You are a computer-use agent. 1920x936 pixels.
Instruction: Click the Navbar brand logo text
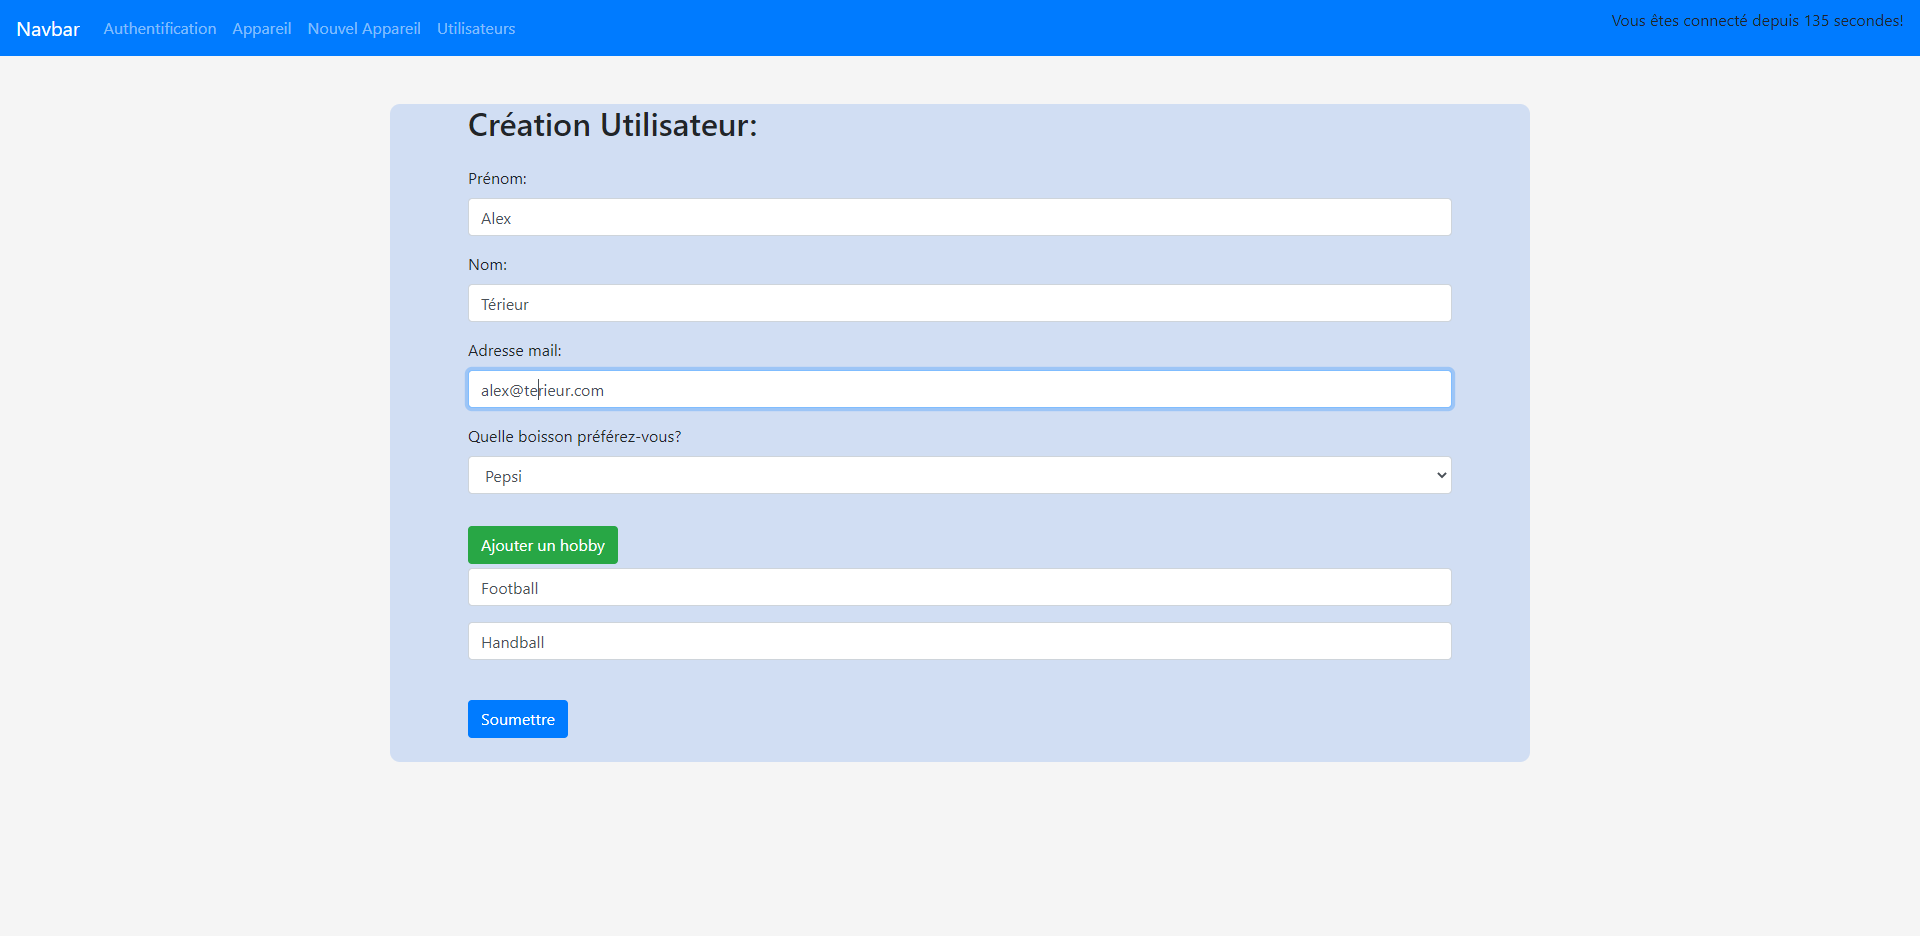[48, 29]
